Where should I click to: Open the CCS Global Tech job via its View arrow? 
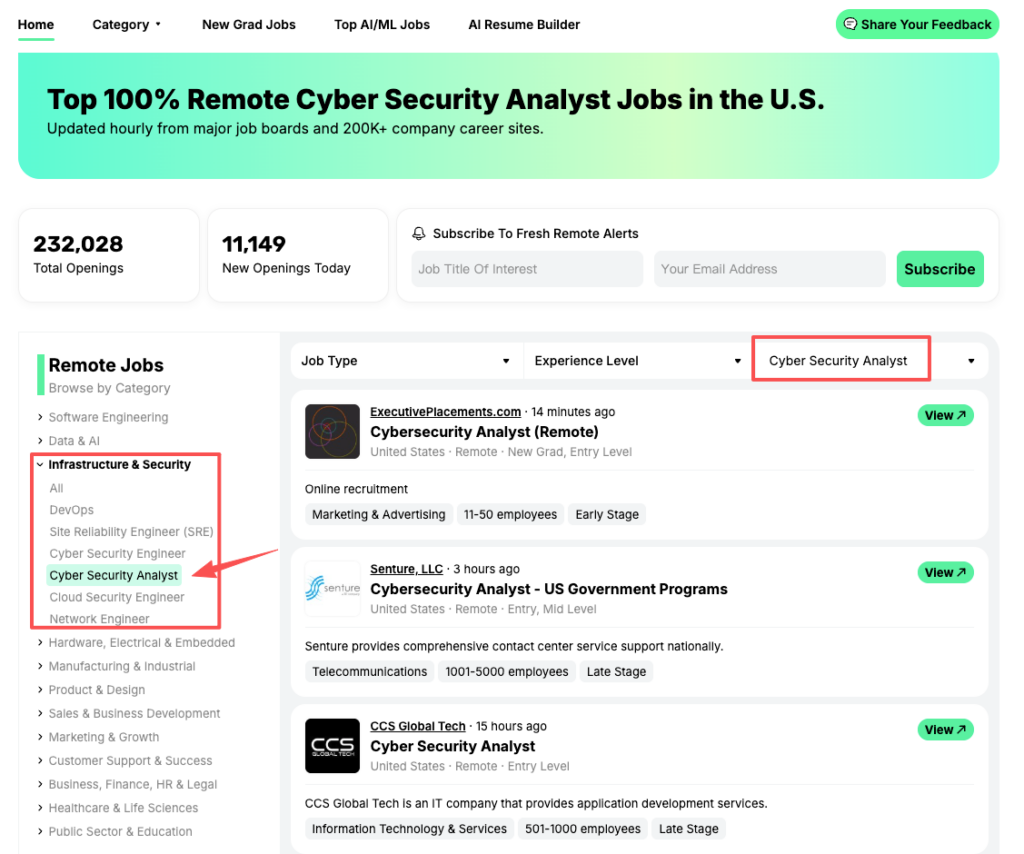[944, 729]
